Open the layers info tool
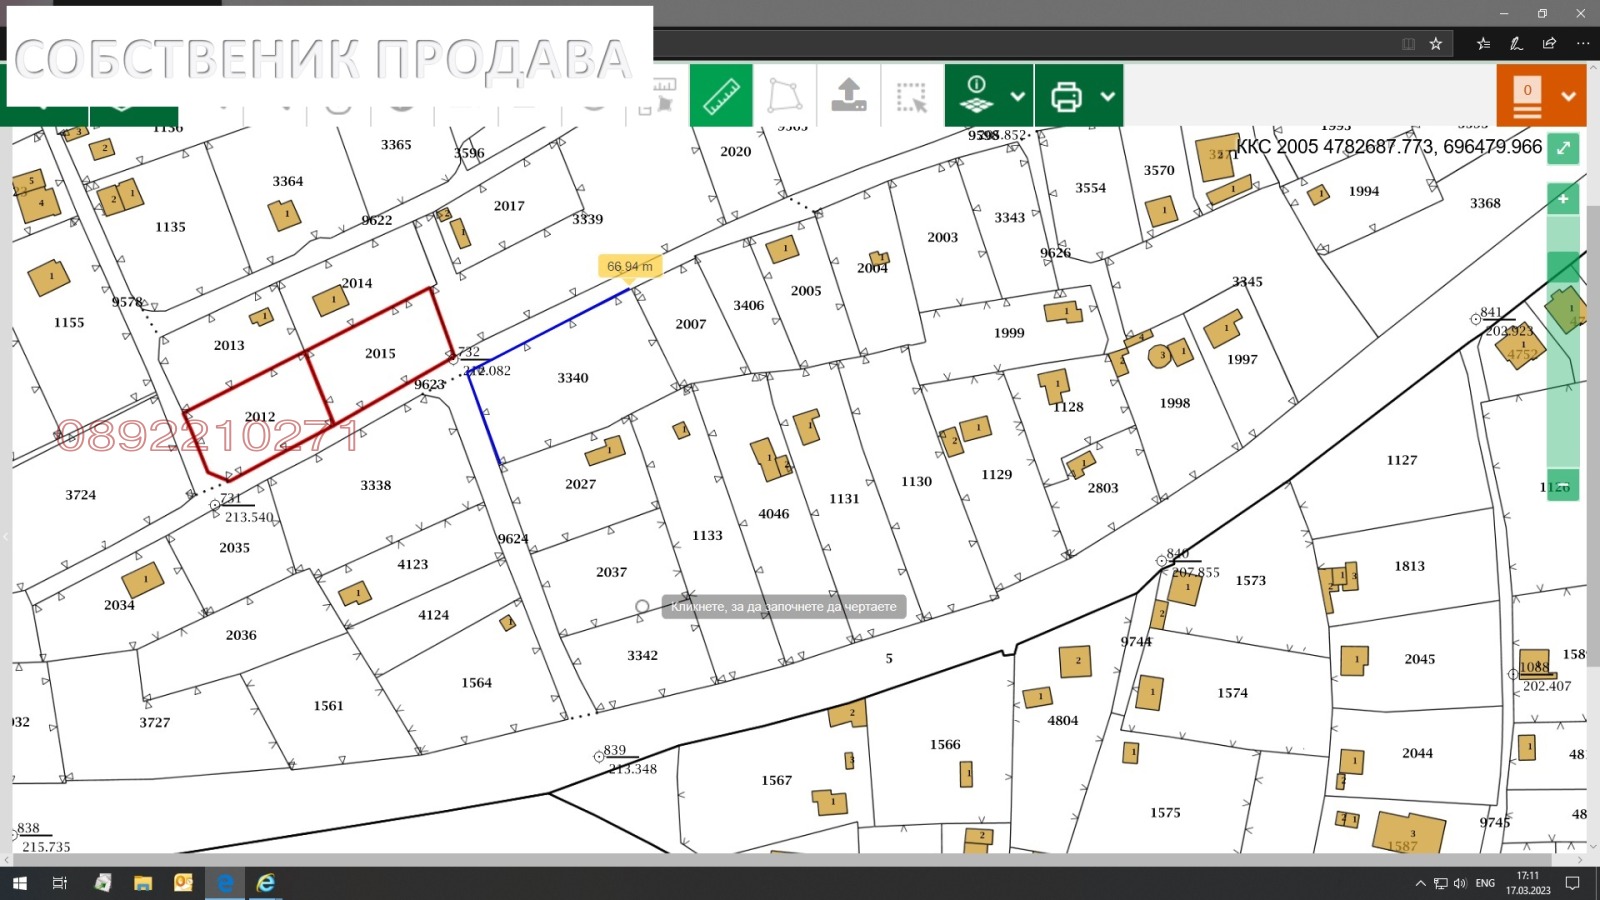Image resolution: width=1600 pixels, height=900 pixels. click(975, 95)
